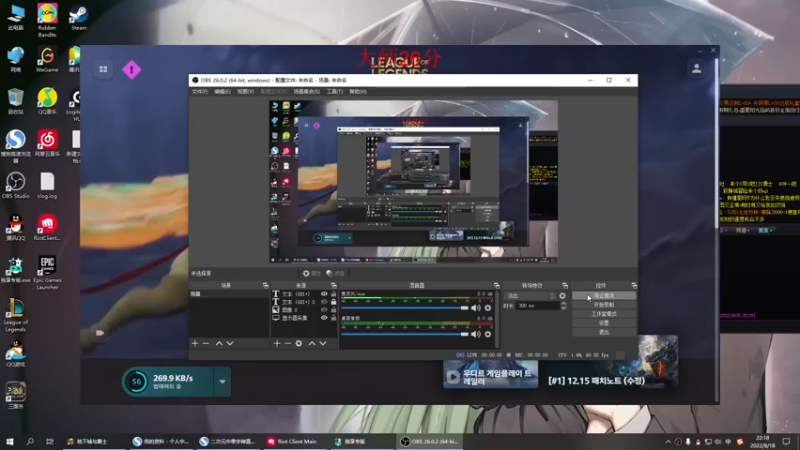This screenshot has width=800, height=450.
Task: Pop out the Audio Mixer dock panel
Action: tap(496, 285)
